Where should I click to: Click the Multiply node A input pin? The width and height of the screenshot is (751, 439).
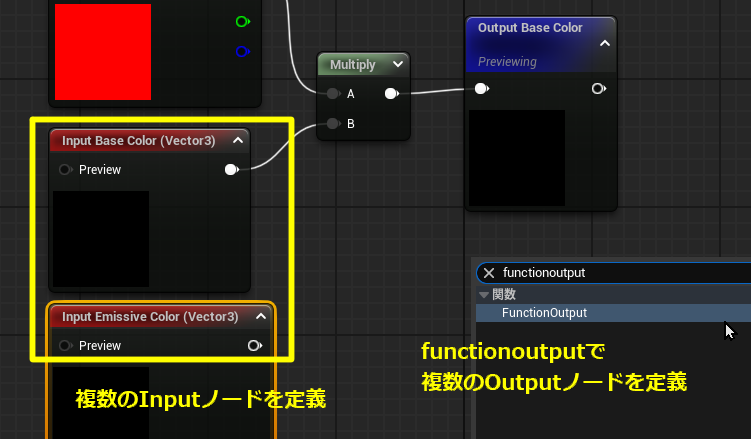tap(333, 93)
